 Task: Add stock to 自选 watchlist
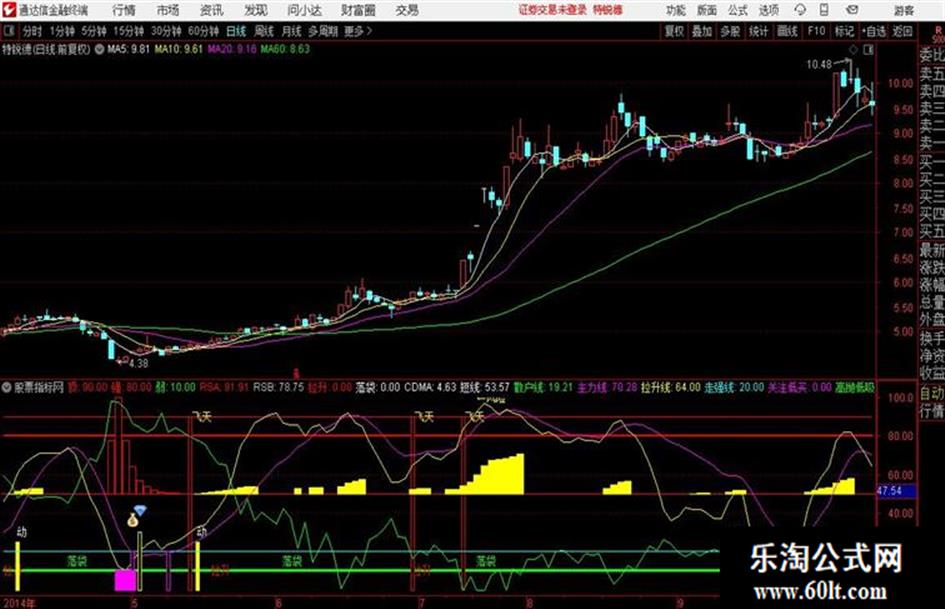pyautogui.click(x=873, y=31)
